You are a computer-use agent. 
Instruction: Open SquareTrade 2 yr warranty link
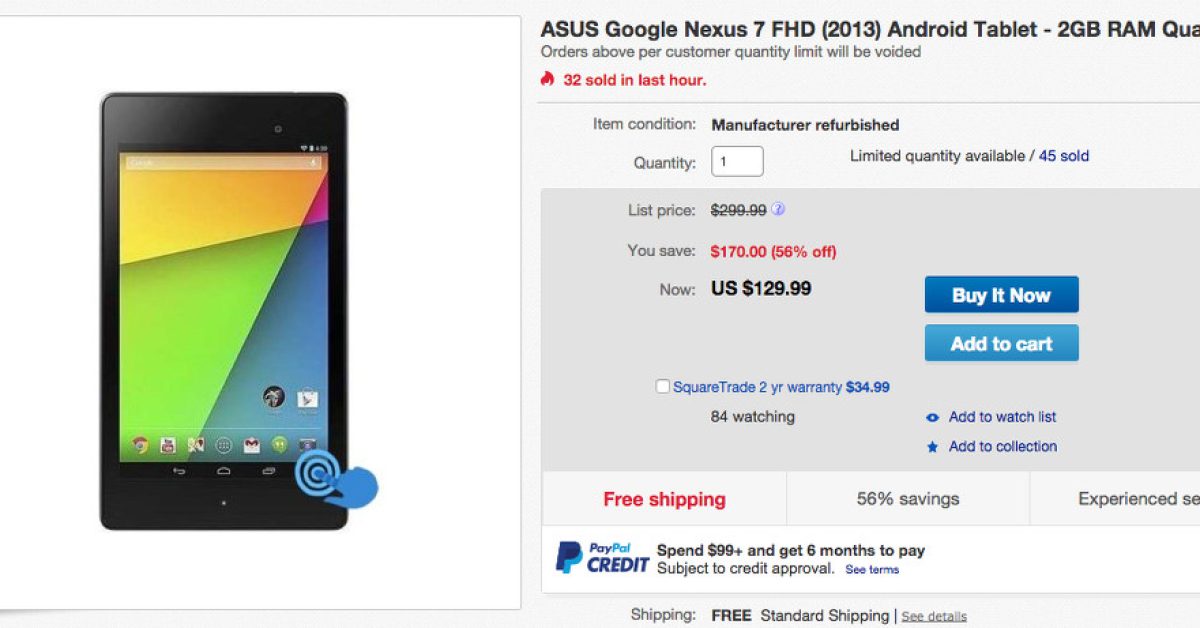click(x=757, y=387)
